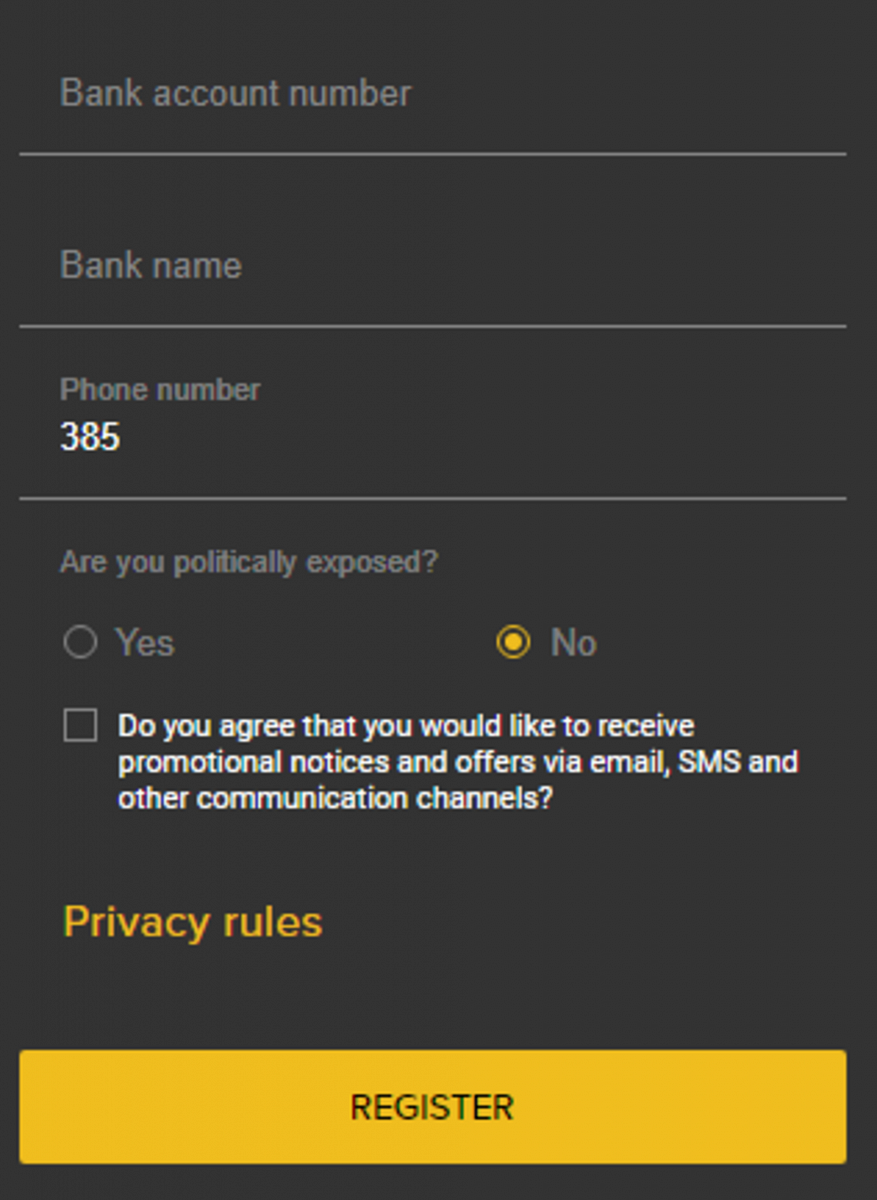Image resolution: width=877 pixels, height=1200 pixels.
Task: Click the "Are you politically exposed?" question
Action: click(248, 562)
